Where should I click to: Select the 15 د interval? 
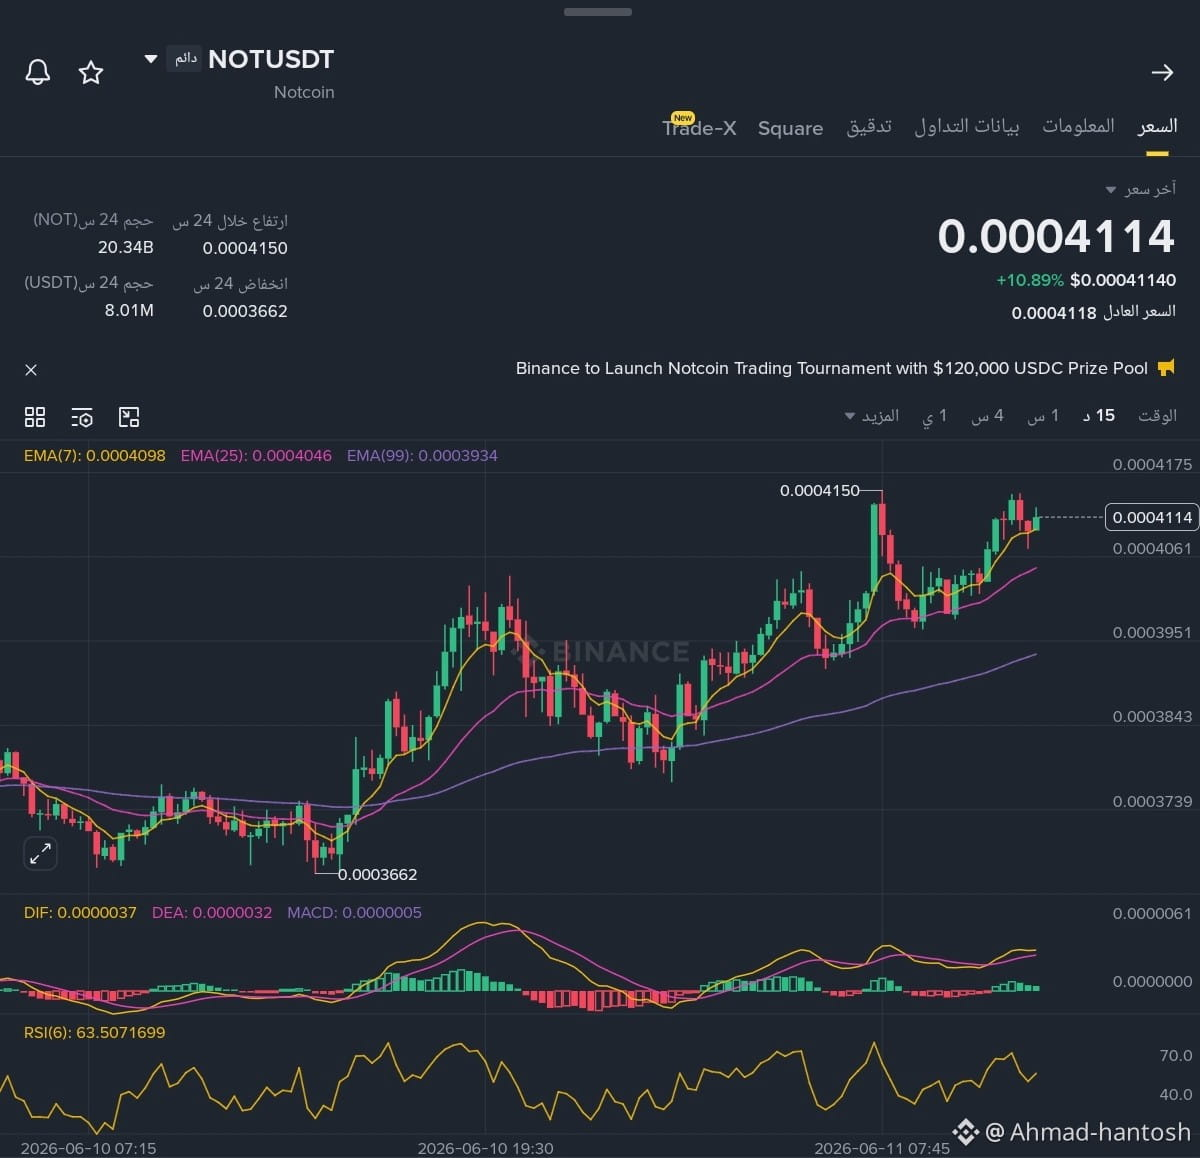[1099, 415]
